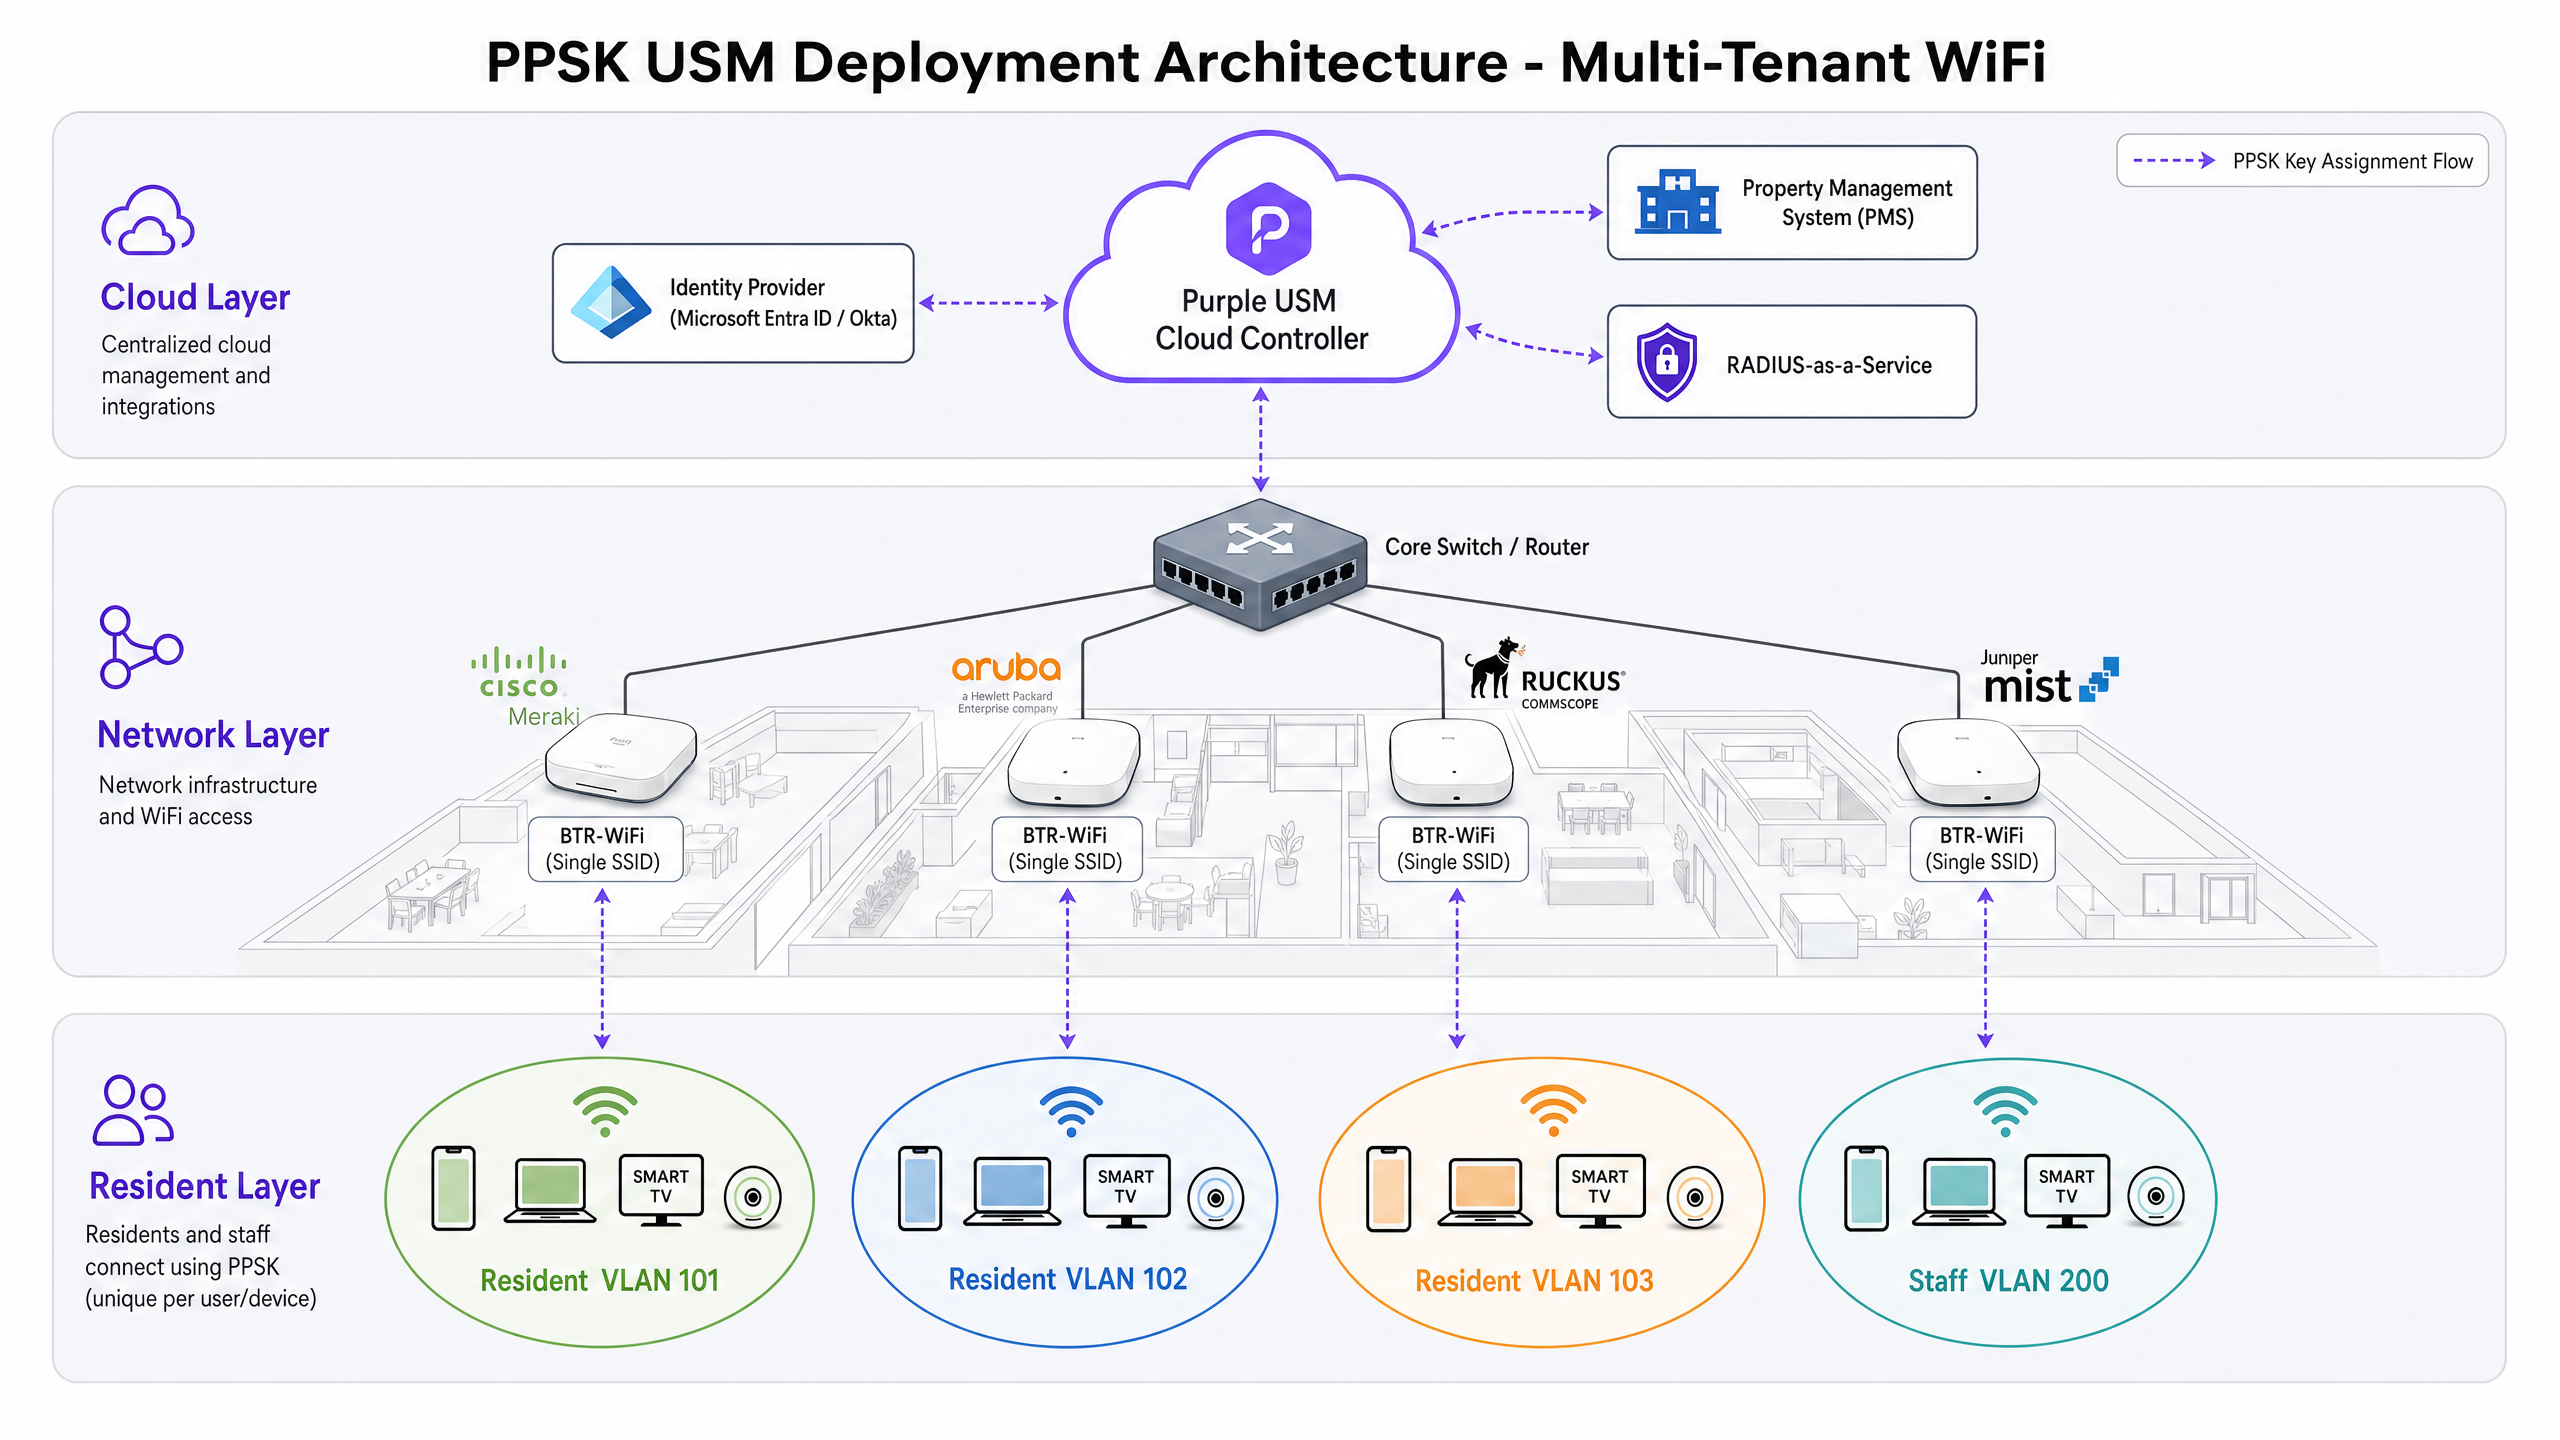Click the Staff VLAN 200 label

pos(2008,1280)
